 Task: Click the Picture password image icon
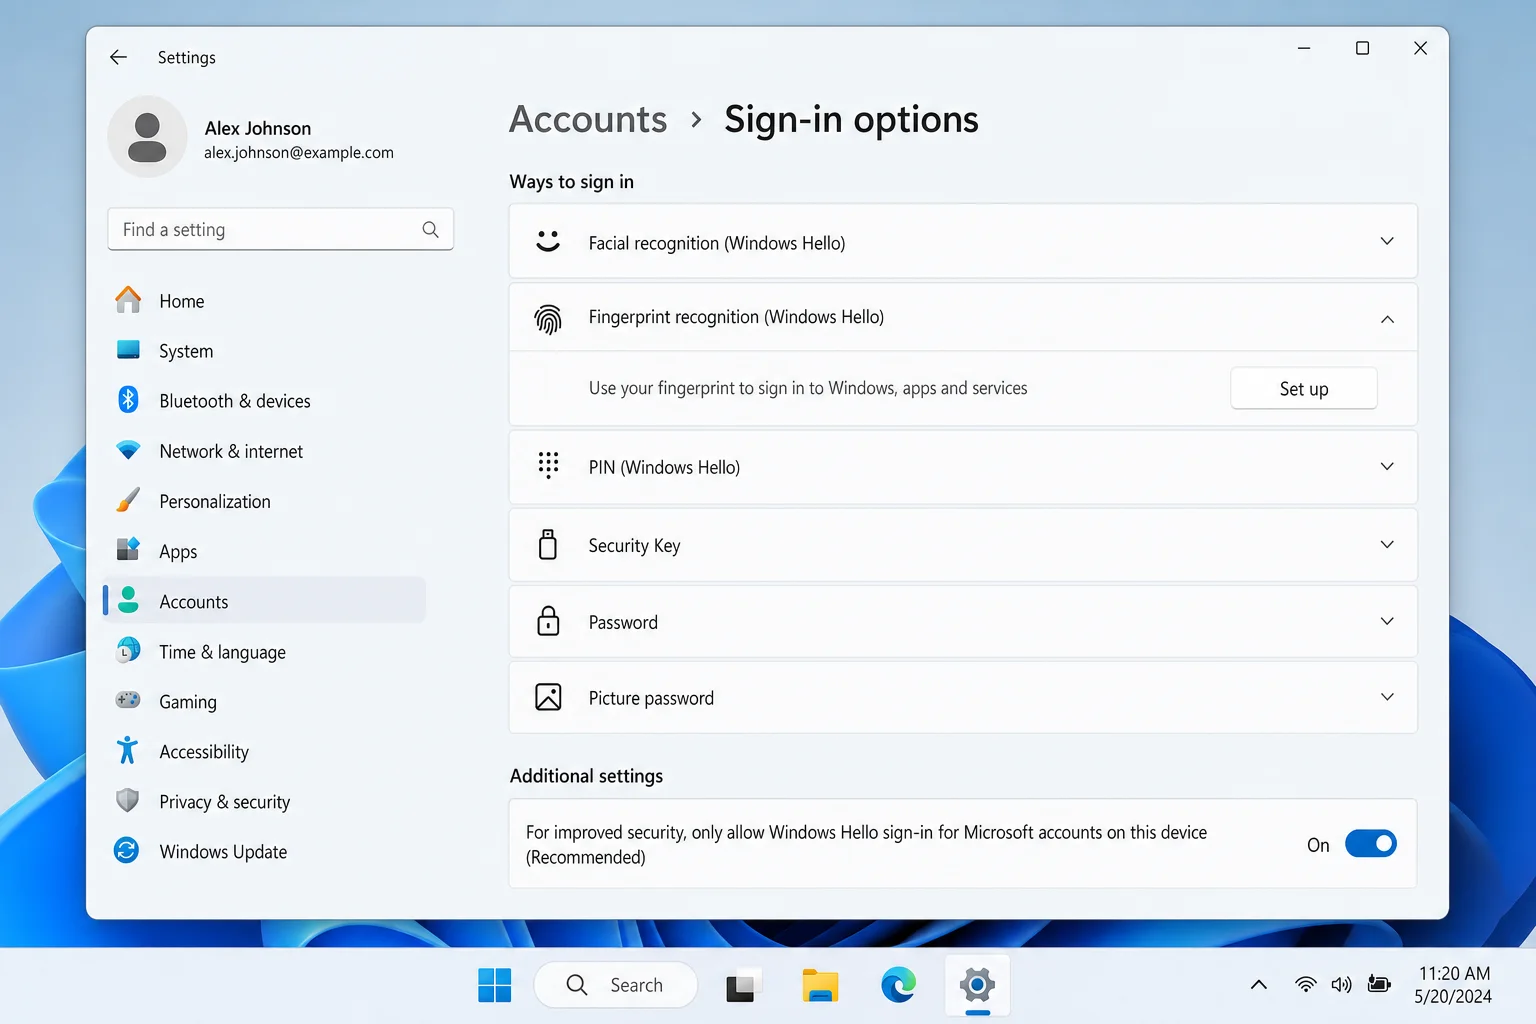click(548, 697)
